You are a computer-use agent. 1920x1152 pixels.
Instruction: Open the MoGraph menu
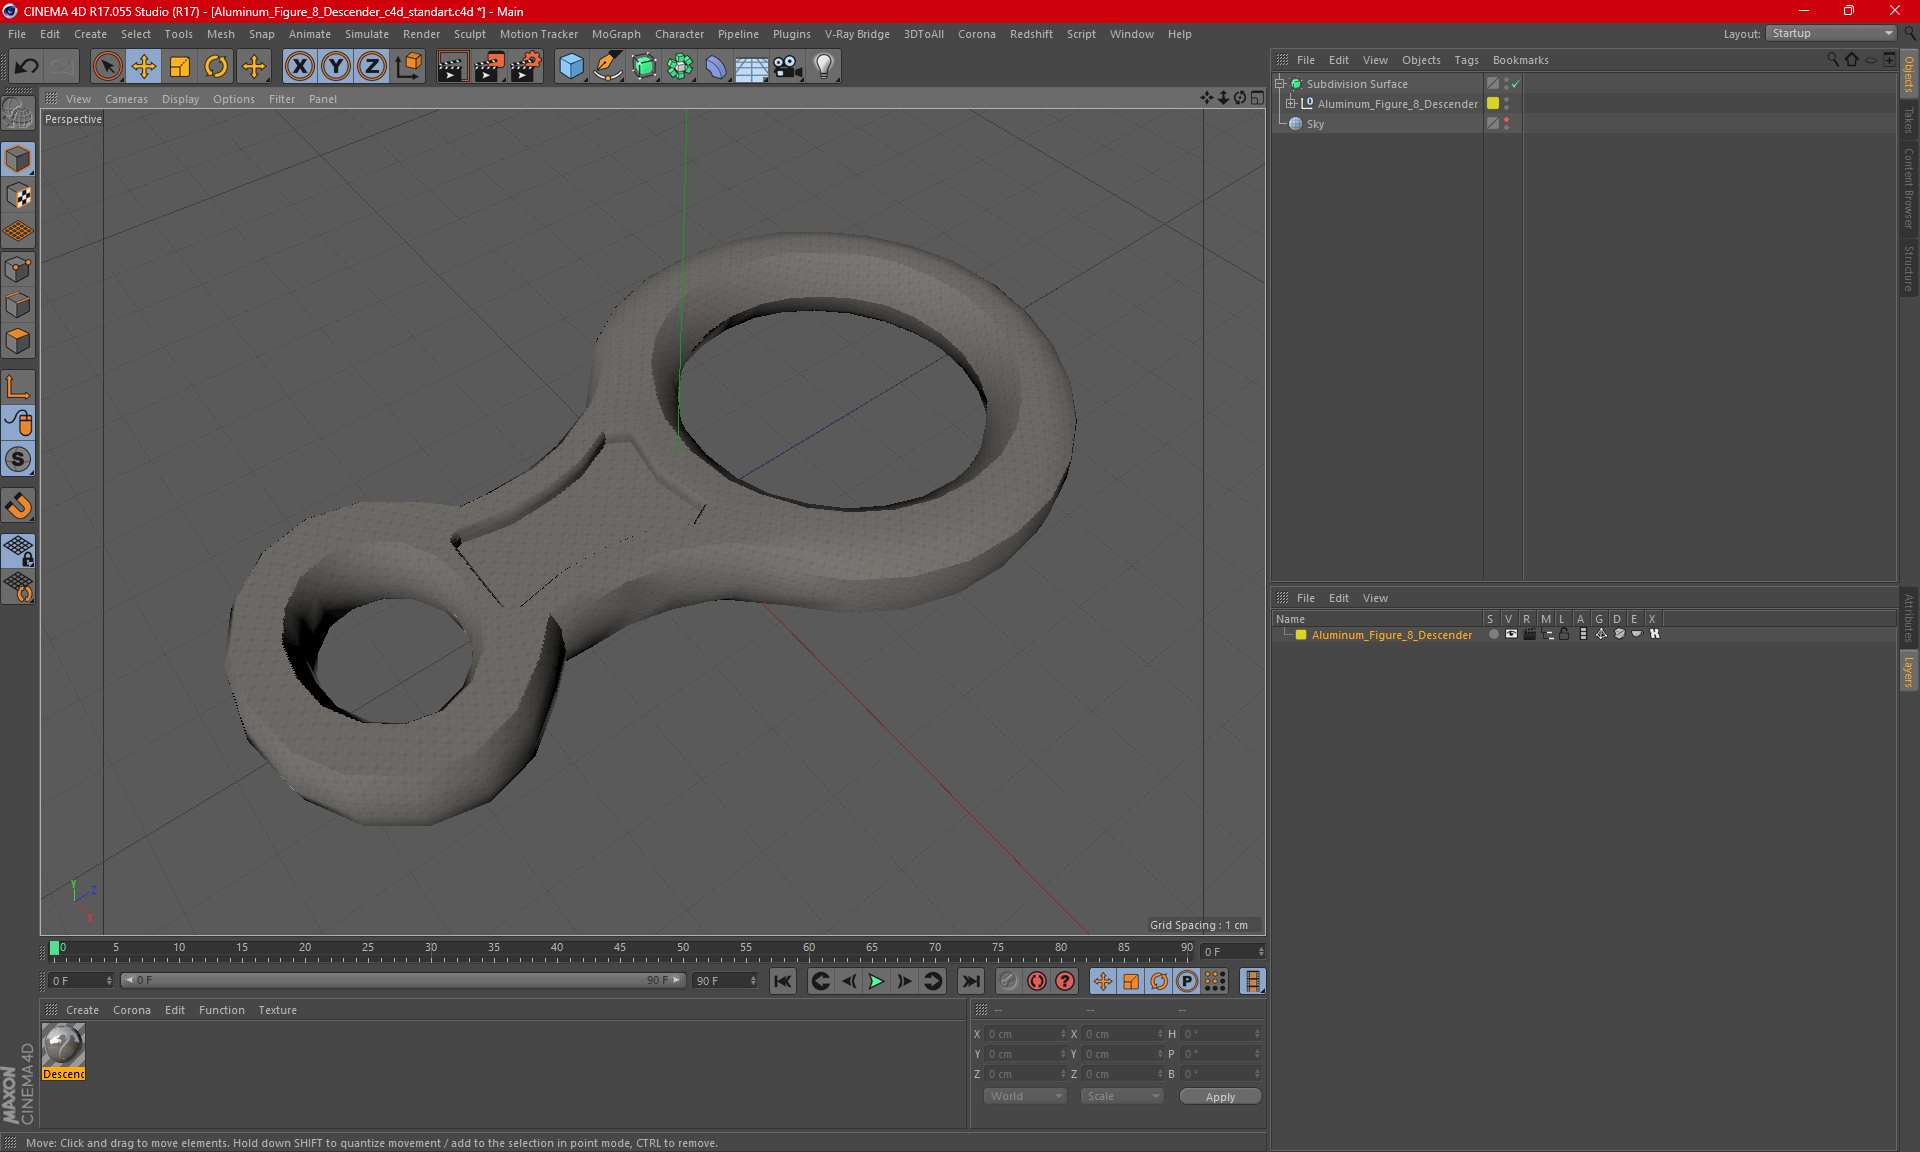[615, 34]
